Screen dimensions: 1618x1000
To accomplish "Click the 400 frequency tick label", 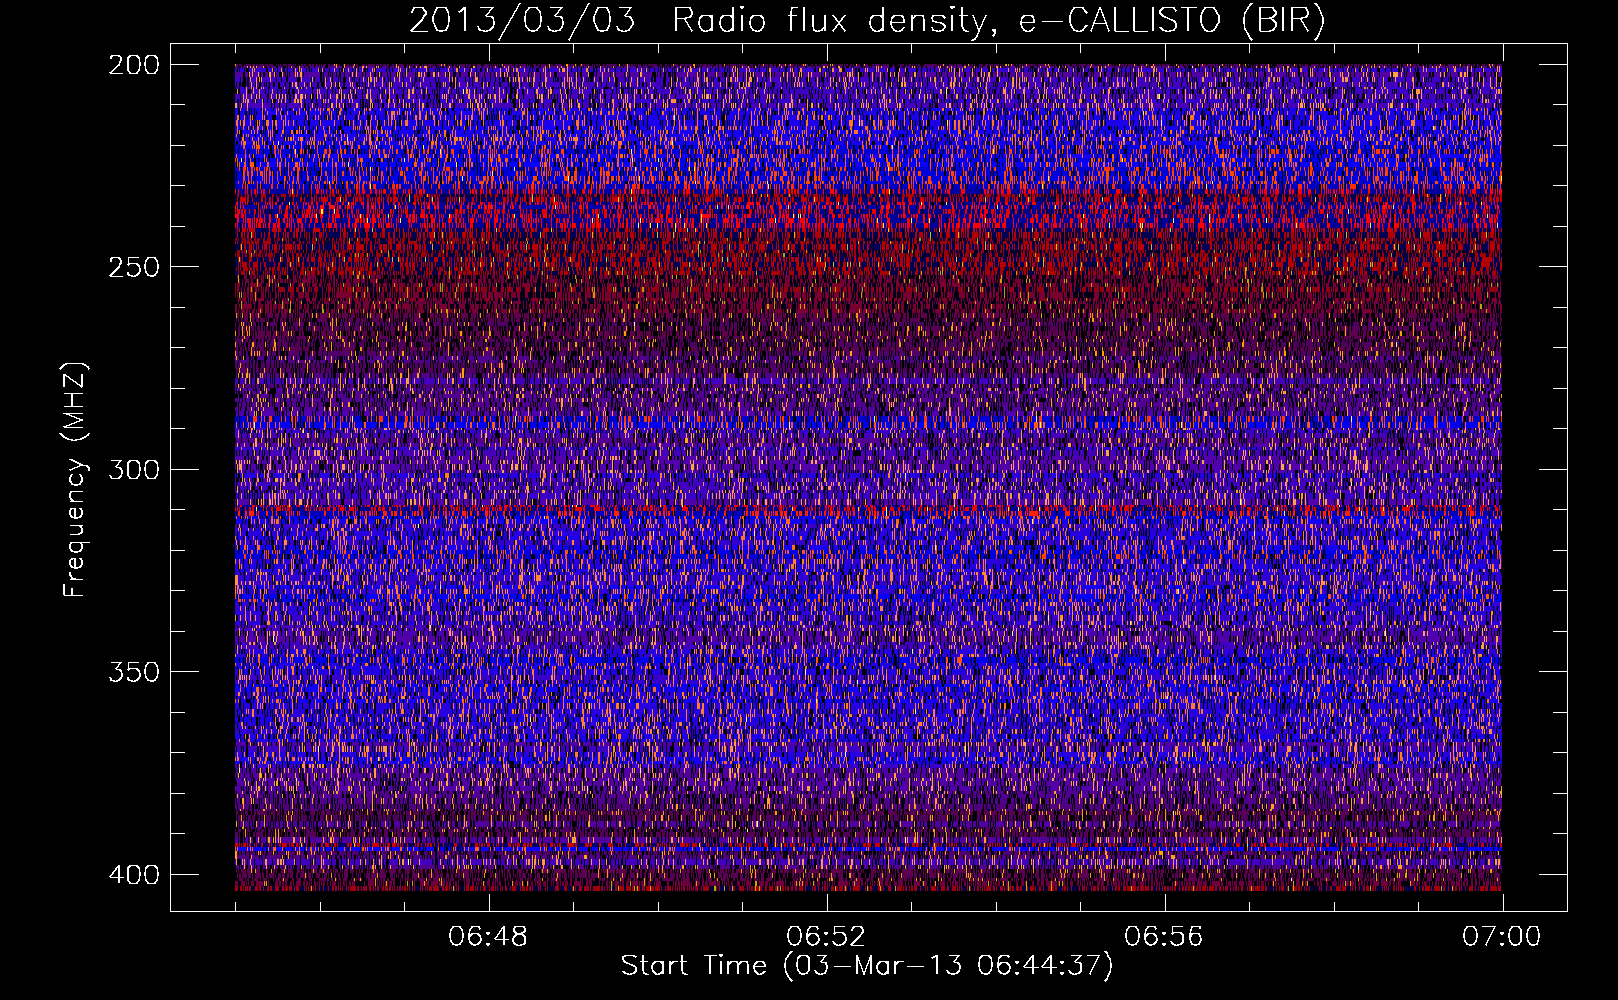I will (x=133, y=874).
